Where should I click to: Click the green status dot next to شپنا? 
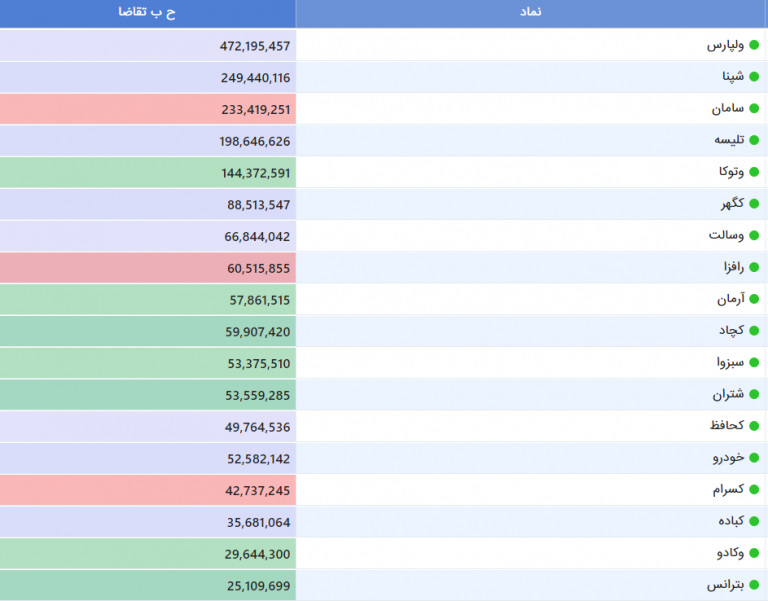(755, 78)
